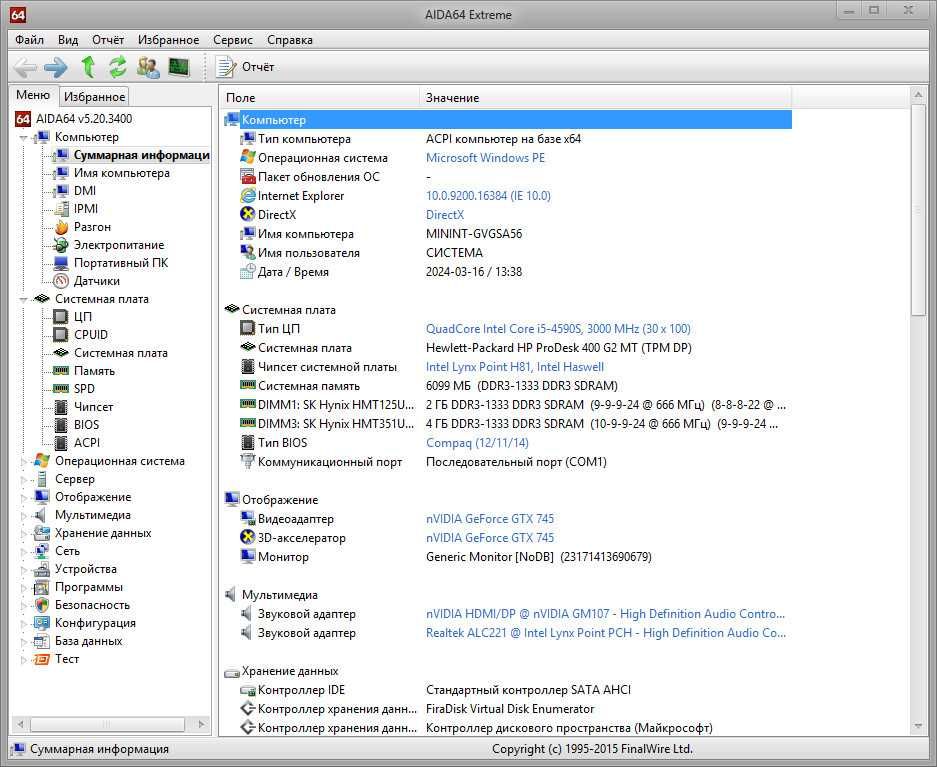Viewport: 937px width, 767px height.
Task: Expand the Хранение данных tree node
Action: [x=23, y=533]
